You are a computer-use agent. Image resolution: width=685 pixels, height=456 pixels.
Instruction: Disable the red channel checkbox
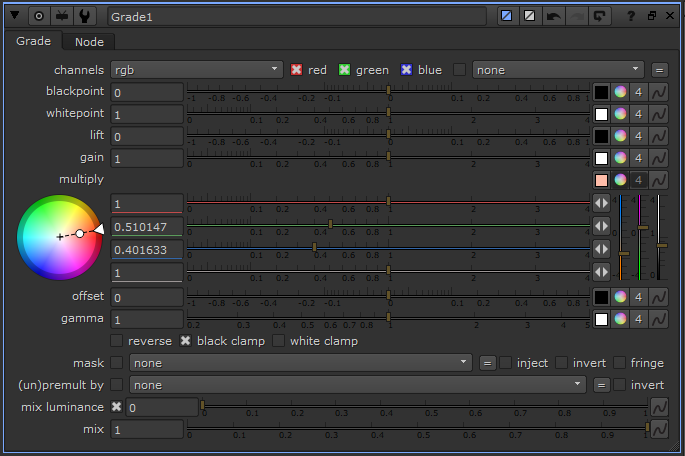(x=296, y=70)
